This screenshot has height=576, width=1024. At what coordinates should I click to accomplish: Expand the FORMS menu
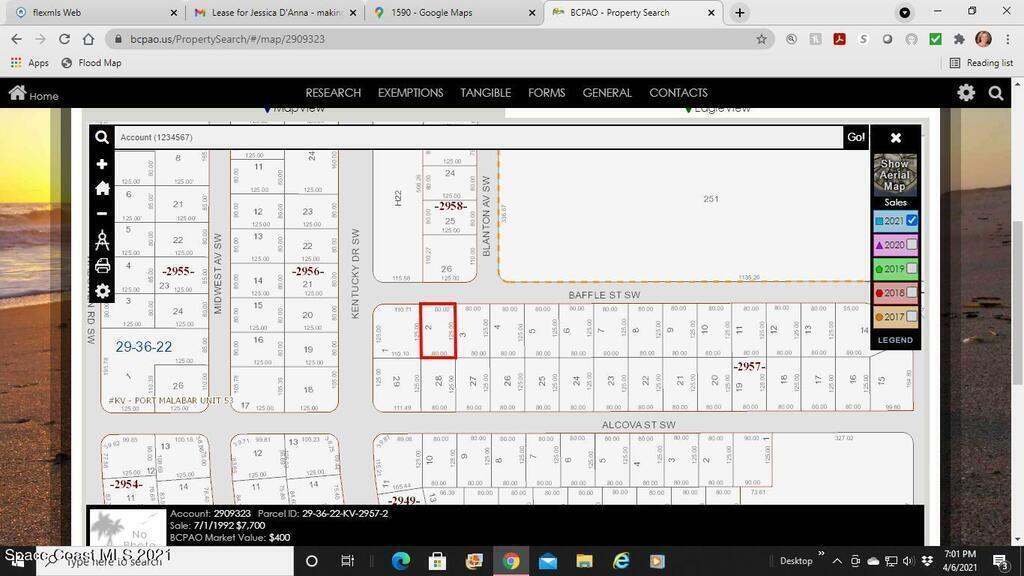[546, 93]
